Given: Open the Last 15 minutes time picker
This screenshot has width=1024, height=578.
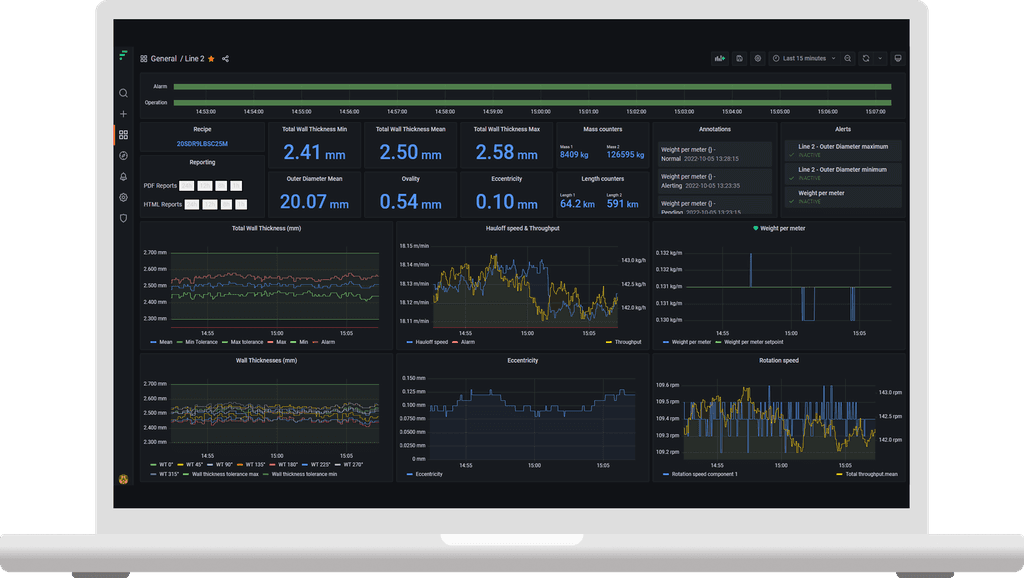Looking at the screenshot, I should tap(804, 59).
